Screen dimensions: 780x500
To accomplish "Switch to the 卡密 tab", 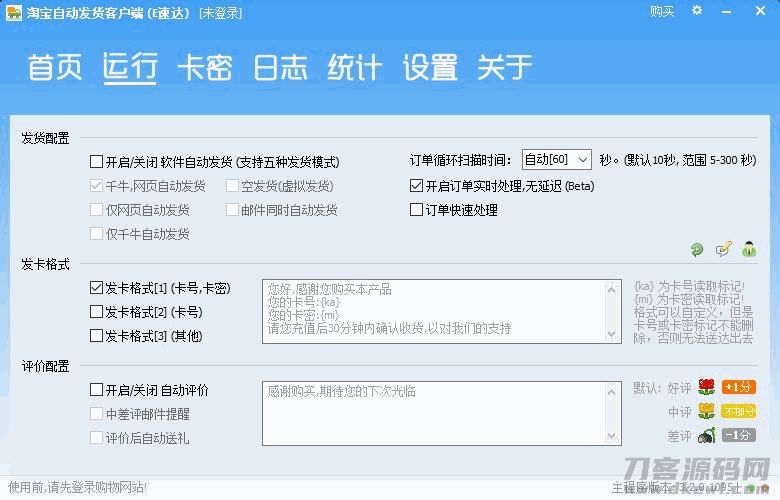I will (x=205, y=68).
